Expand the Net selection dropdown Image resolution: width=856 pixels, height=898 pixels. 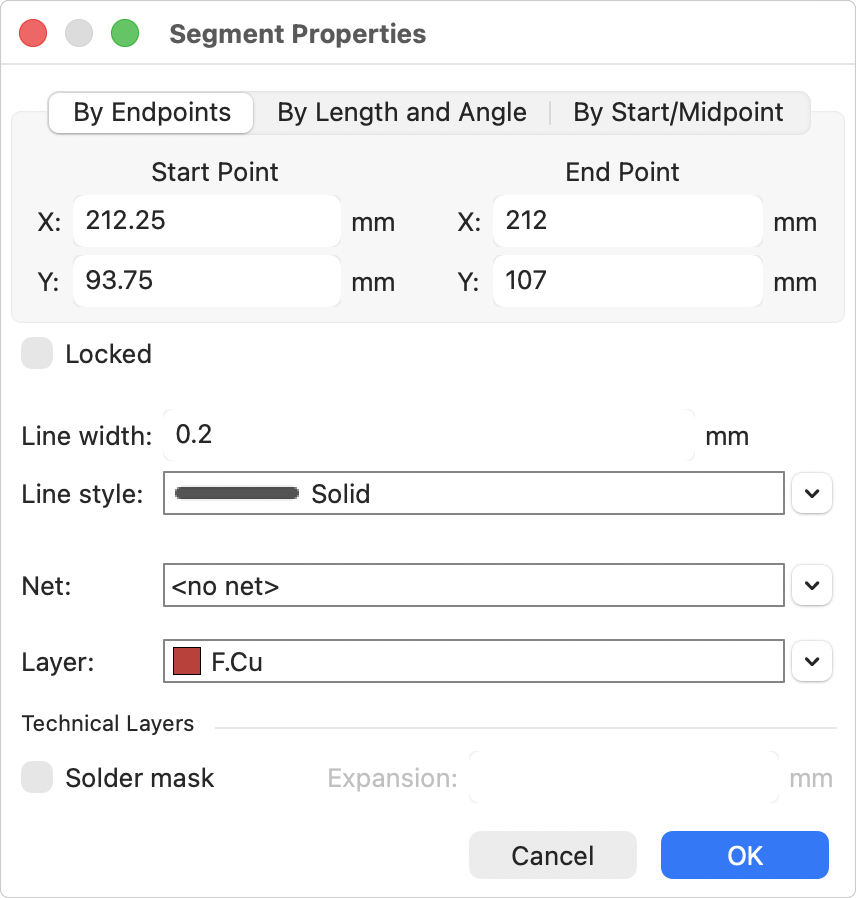(812, 585)
